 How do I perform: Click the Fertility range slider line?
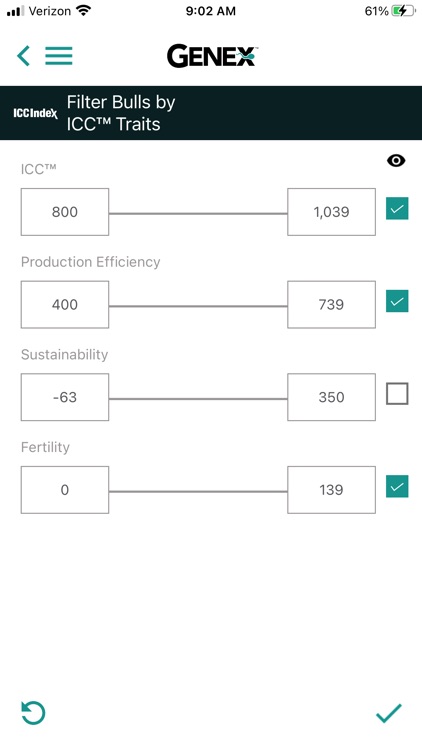(198, 491)
